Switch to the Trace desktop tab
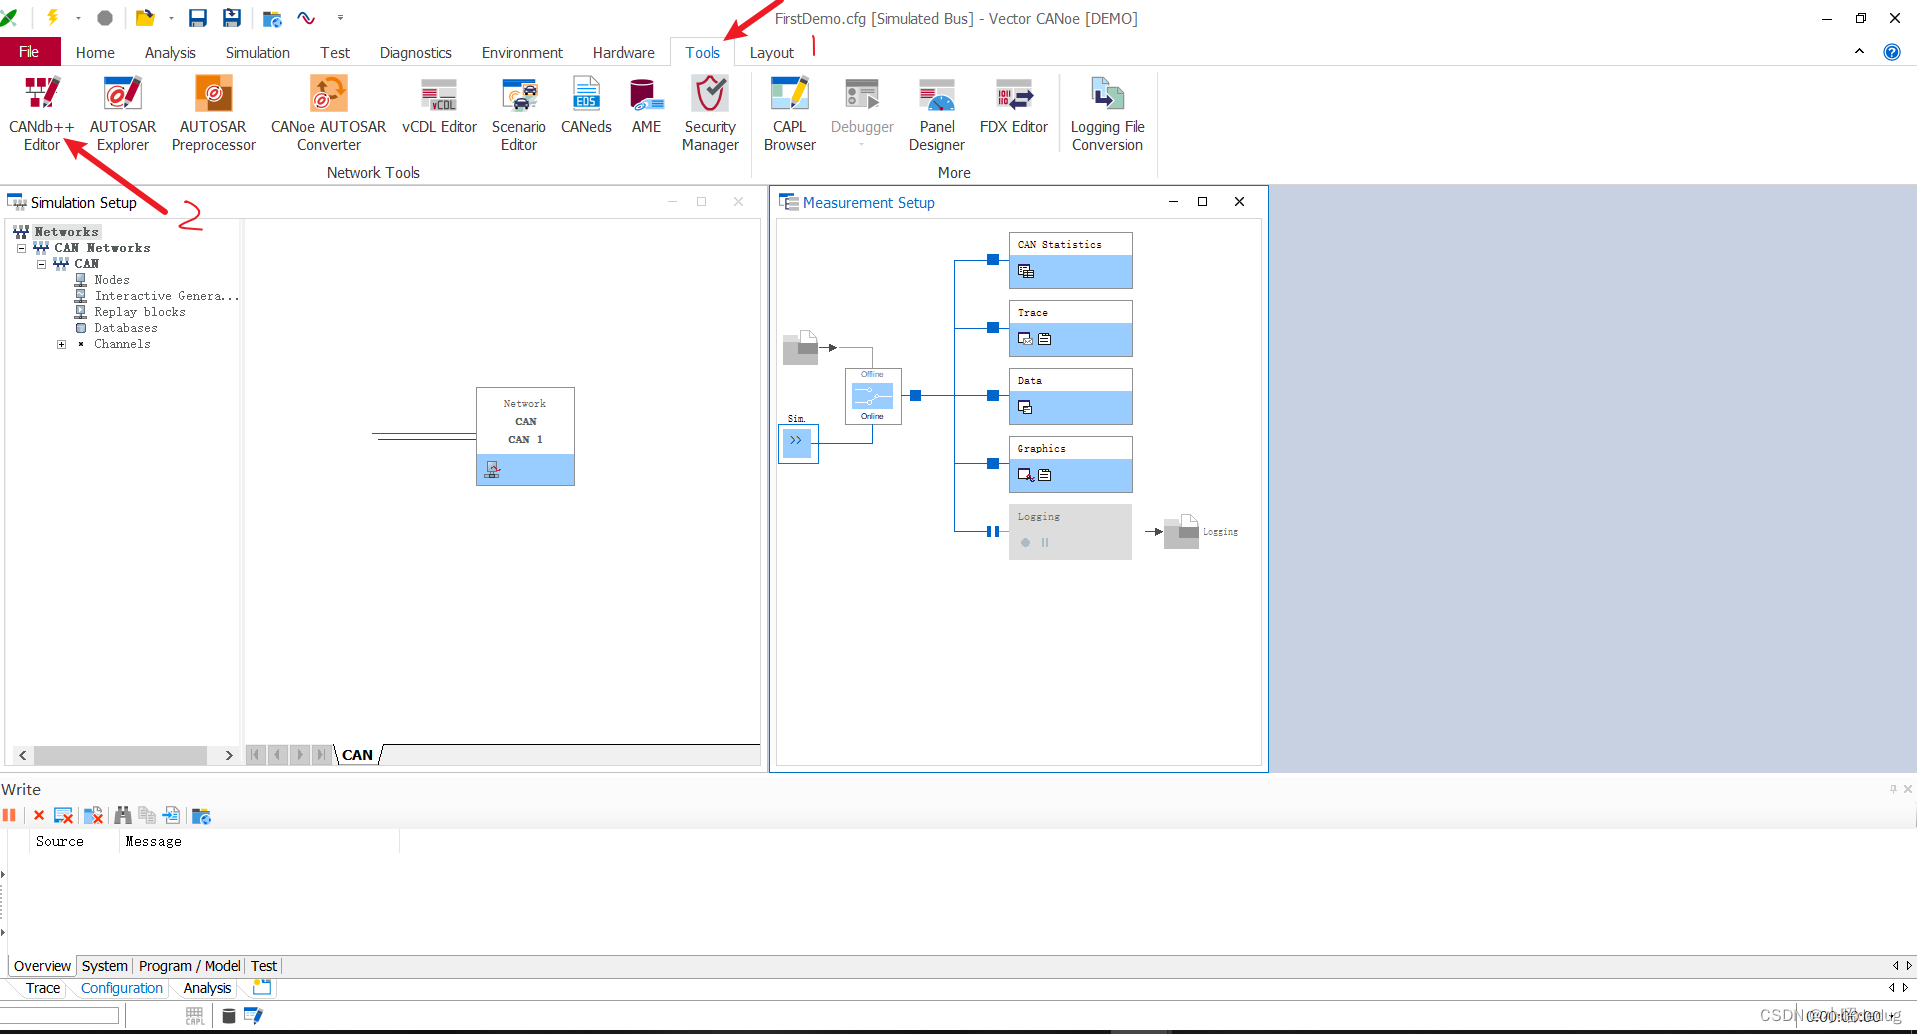The height and width of the screenshot is (1034, 1917). click(x=42, y=988)
